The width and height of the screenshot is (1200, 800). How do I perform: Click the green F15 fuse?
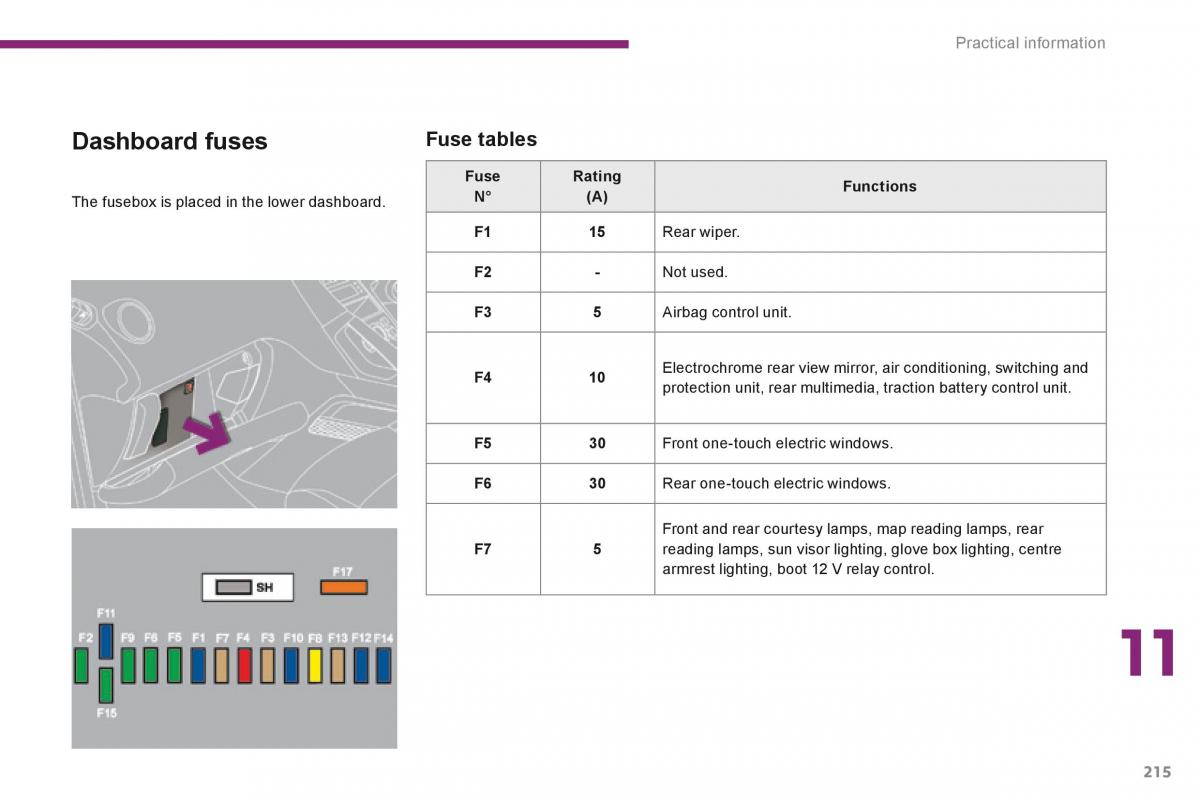click(106, 685)
